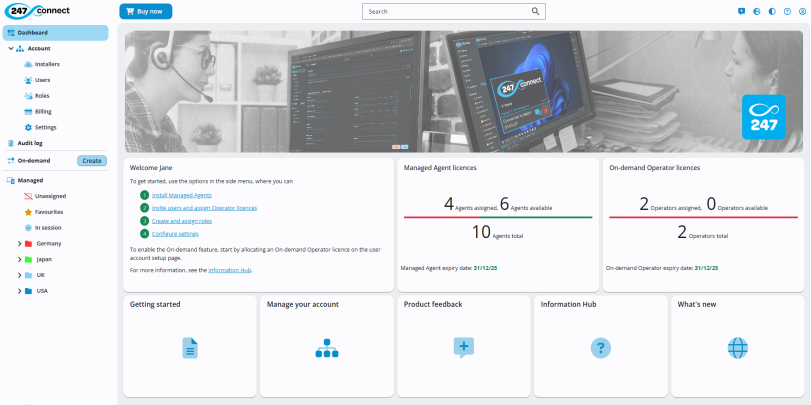
Task: Select the On-demand section
Action: point(34,161)
